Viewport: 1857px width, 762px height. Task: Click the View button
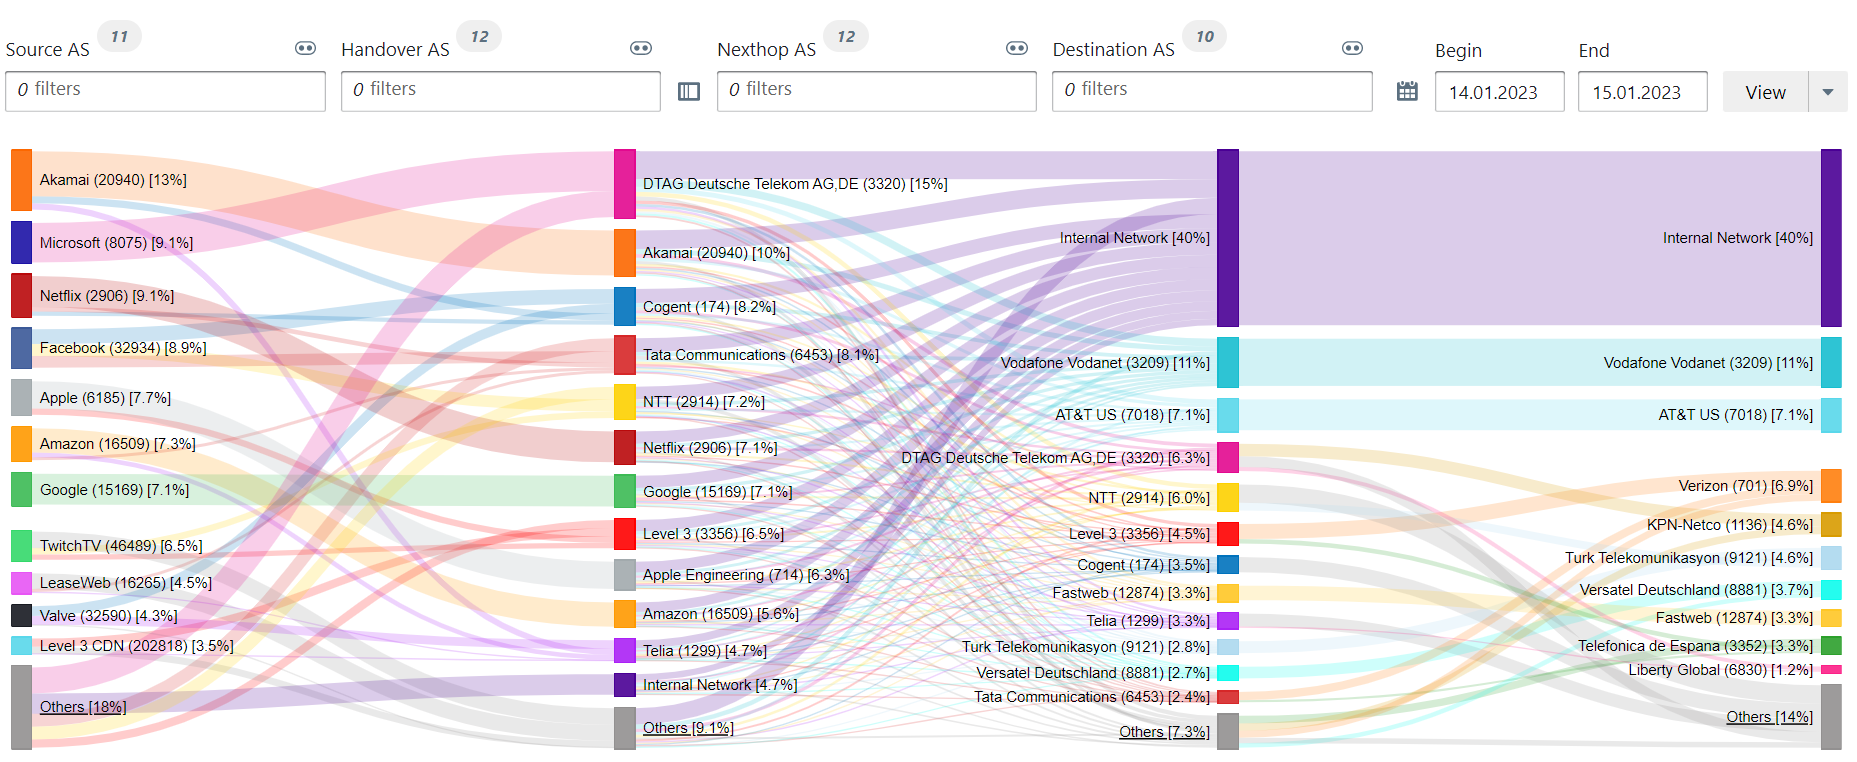(x=1765, y=92)
